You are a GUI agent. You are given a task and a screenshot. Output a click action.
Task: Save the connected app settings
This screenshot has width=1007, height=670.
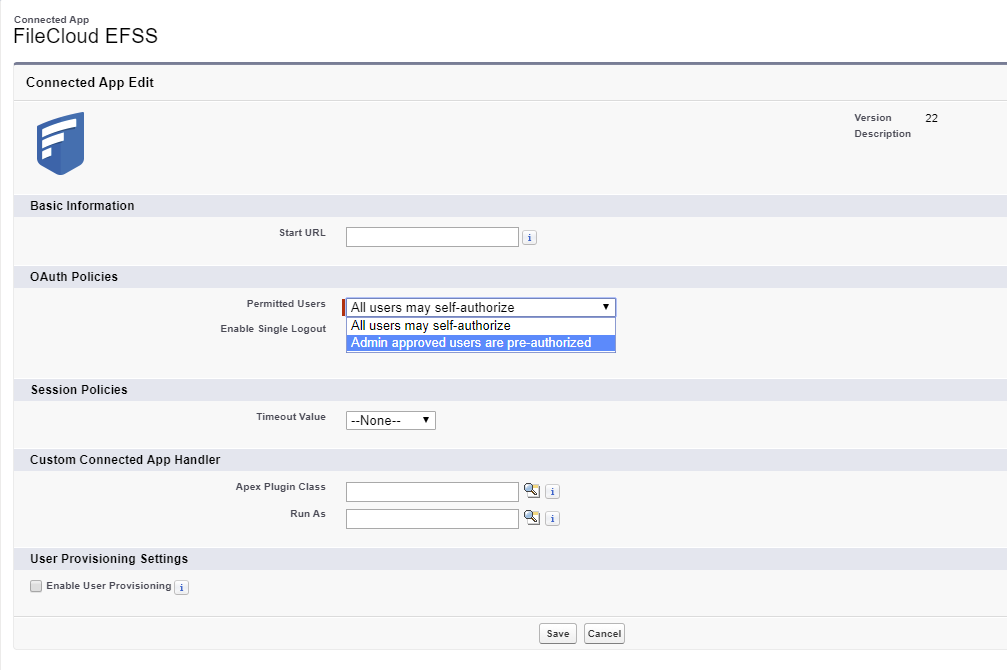(x=557, y=633)
